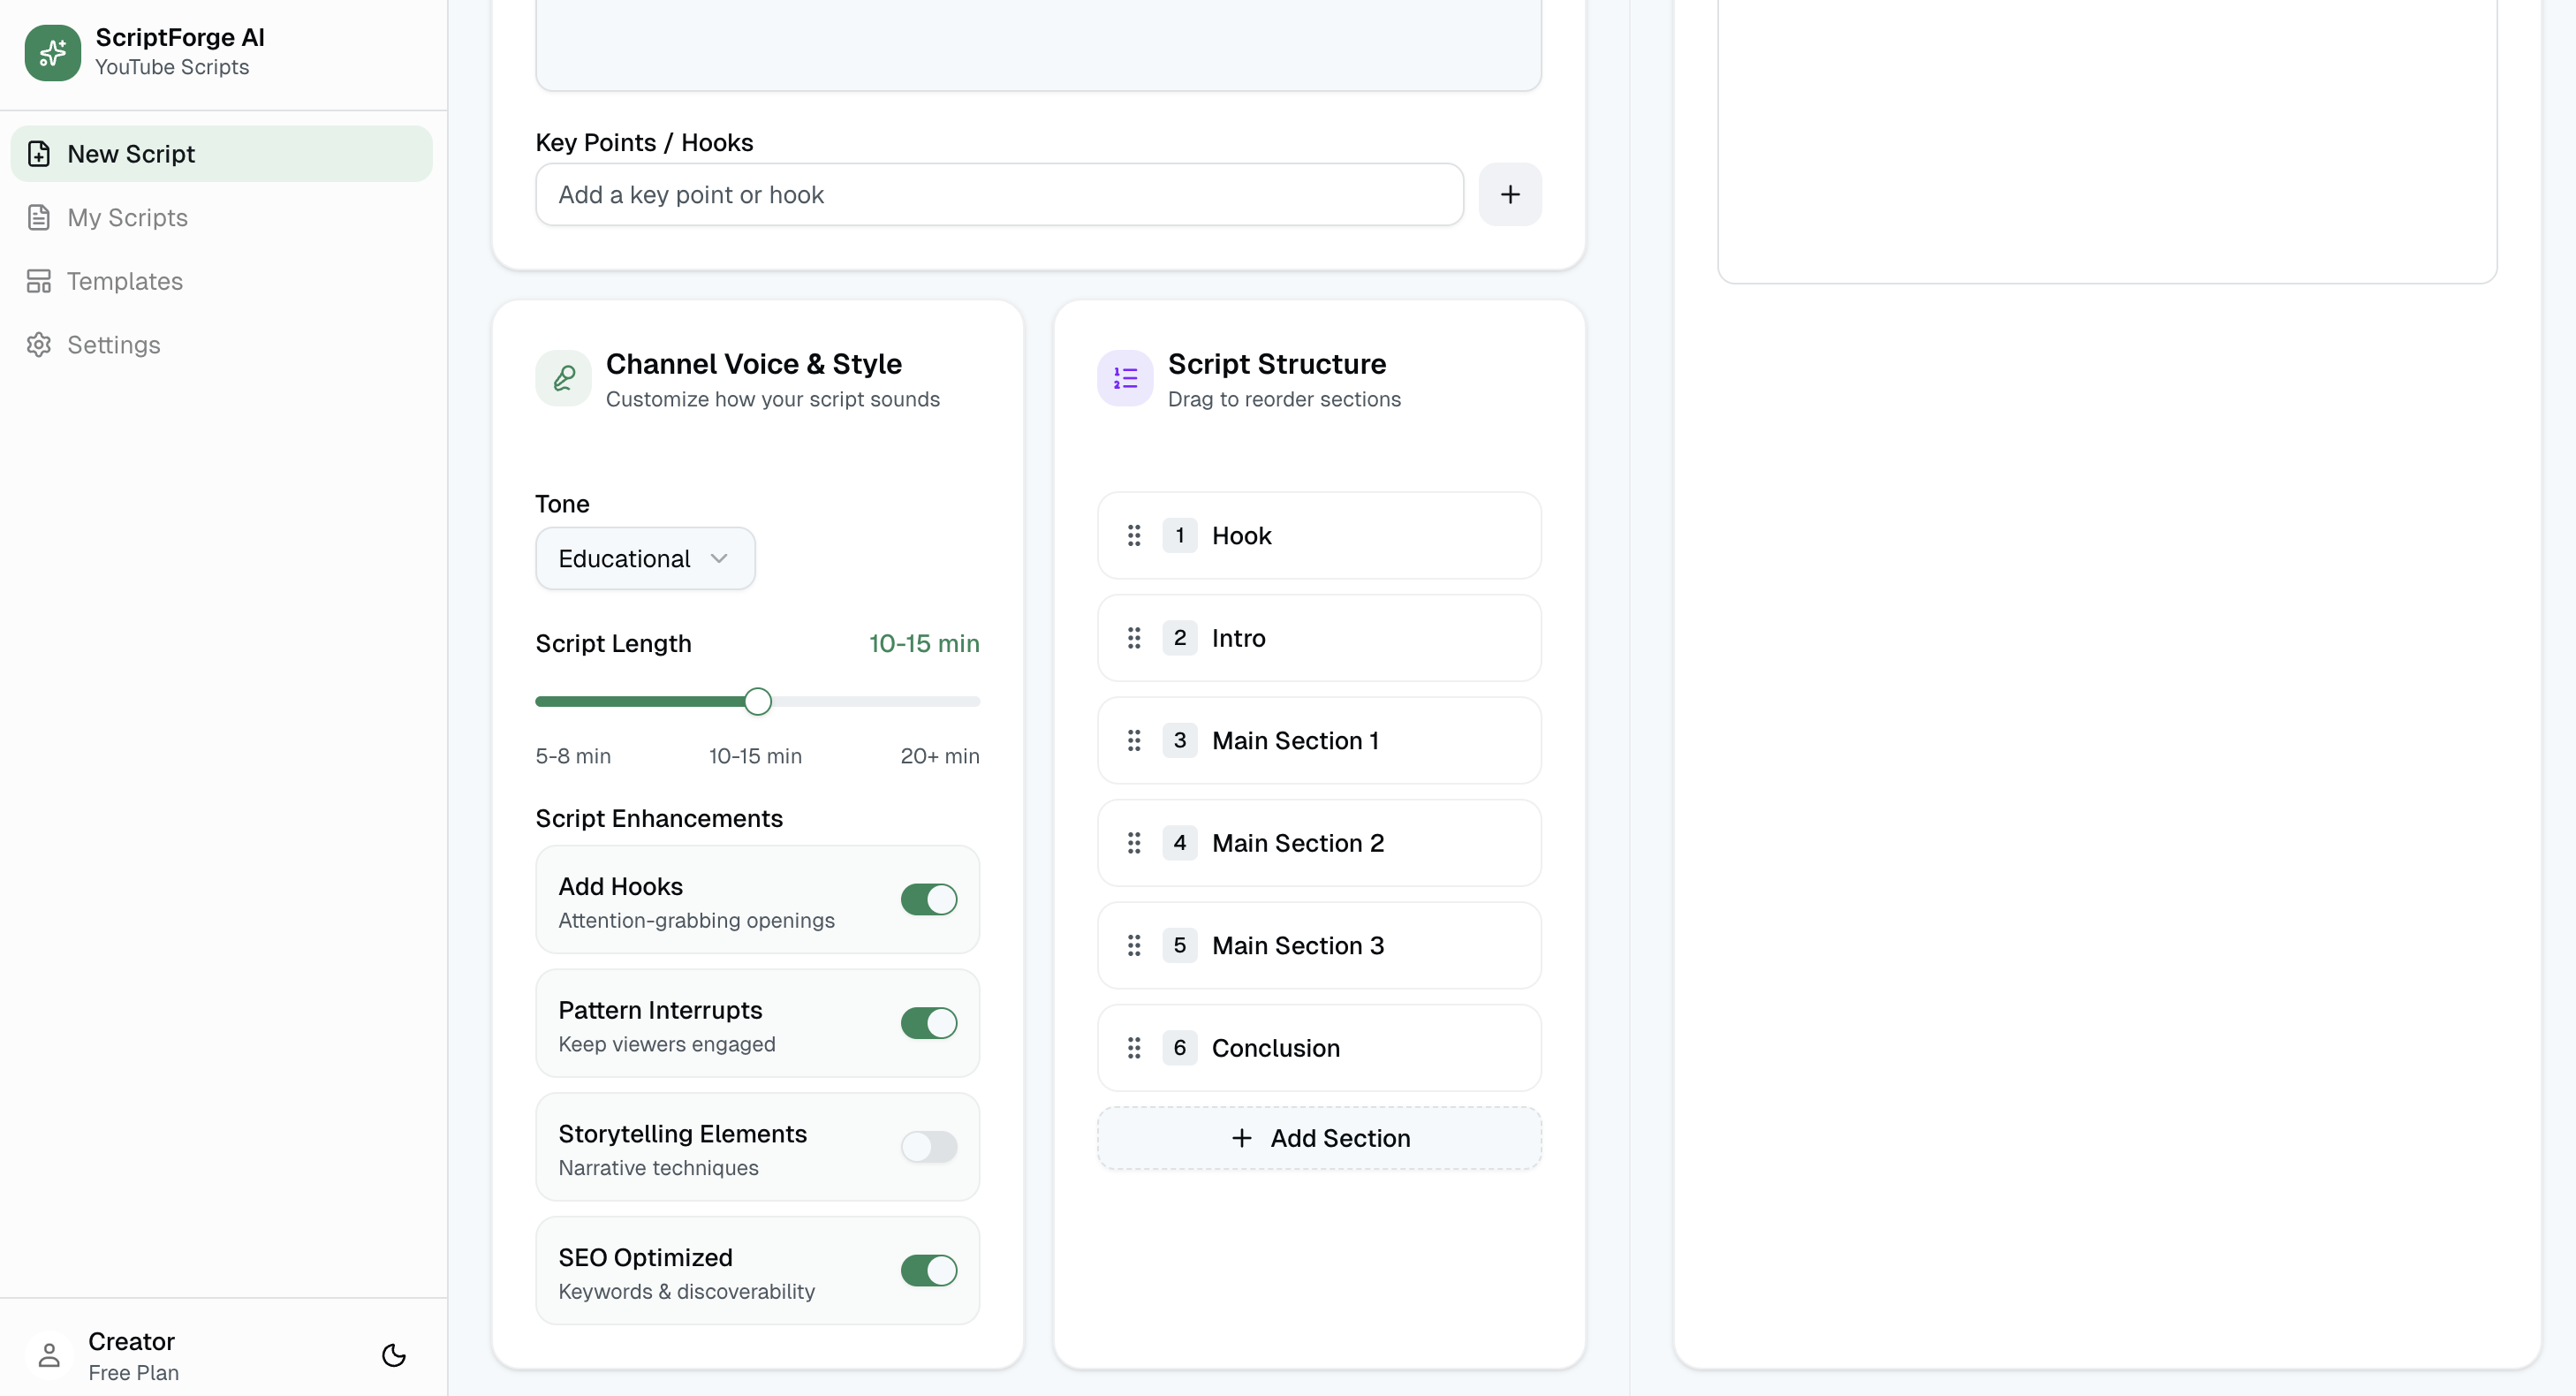Image resolution: width=2576 pixels, height=1396 pixels.
Task: Select the Main Section 2 row
Action: coord(1319,843)
